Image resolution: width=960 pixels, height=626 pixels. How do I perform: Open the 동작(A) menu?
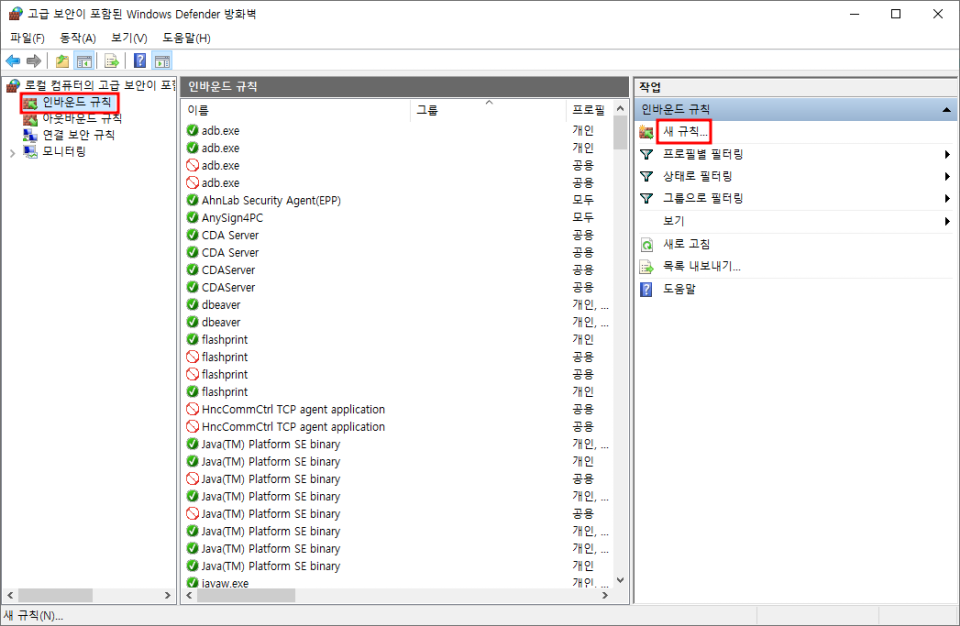click(x=78, y=38)
